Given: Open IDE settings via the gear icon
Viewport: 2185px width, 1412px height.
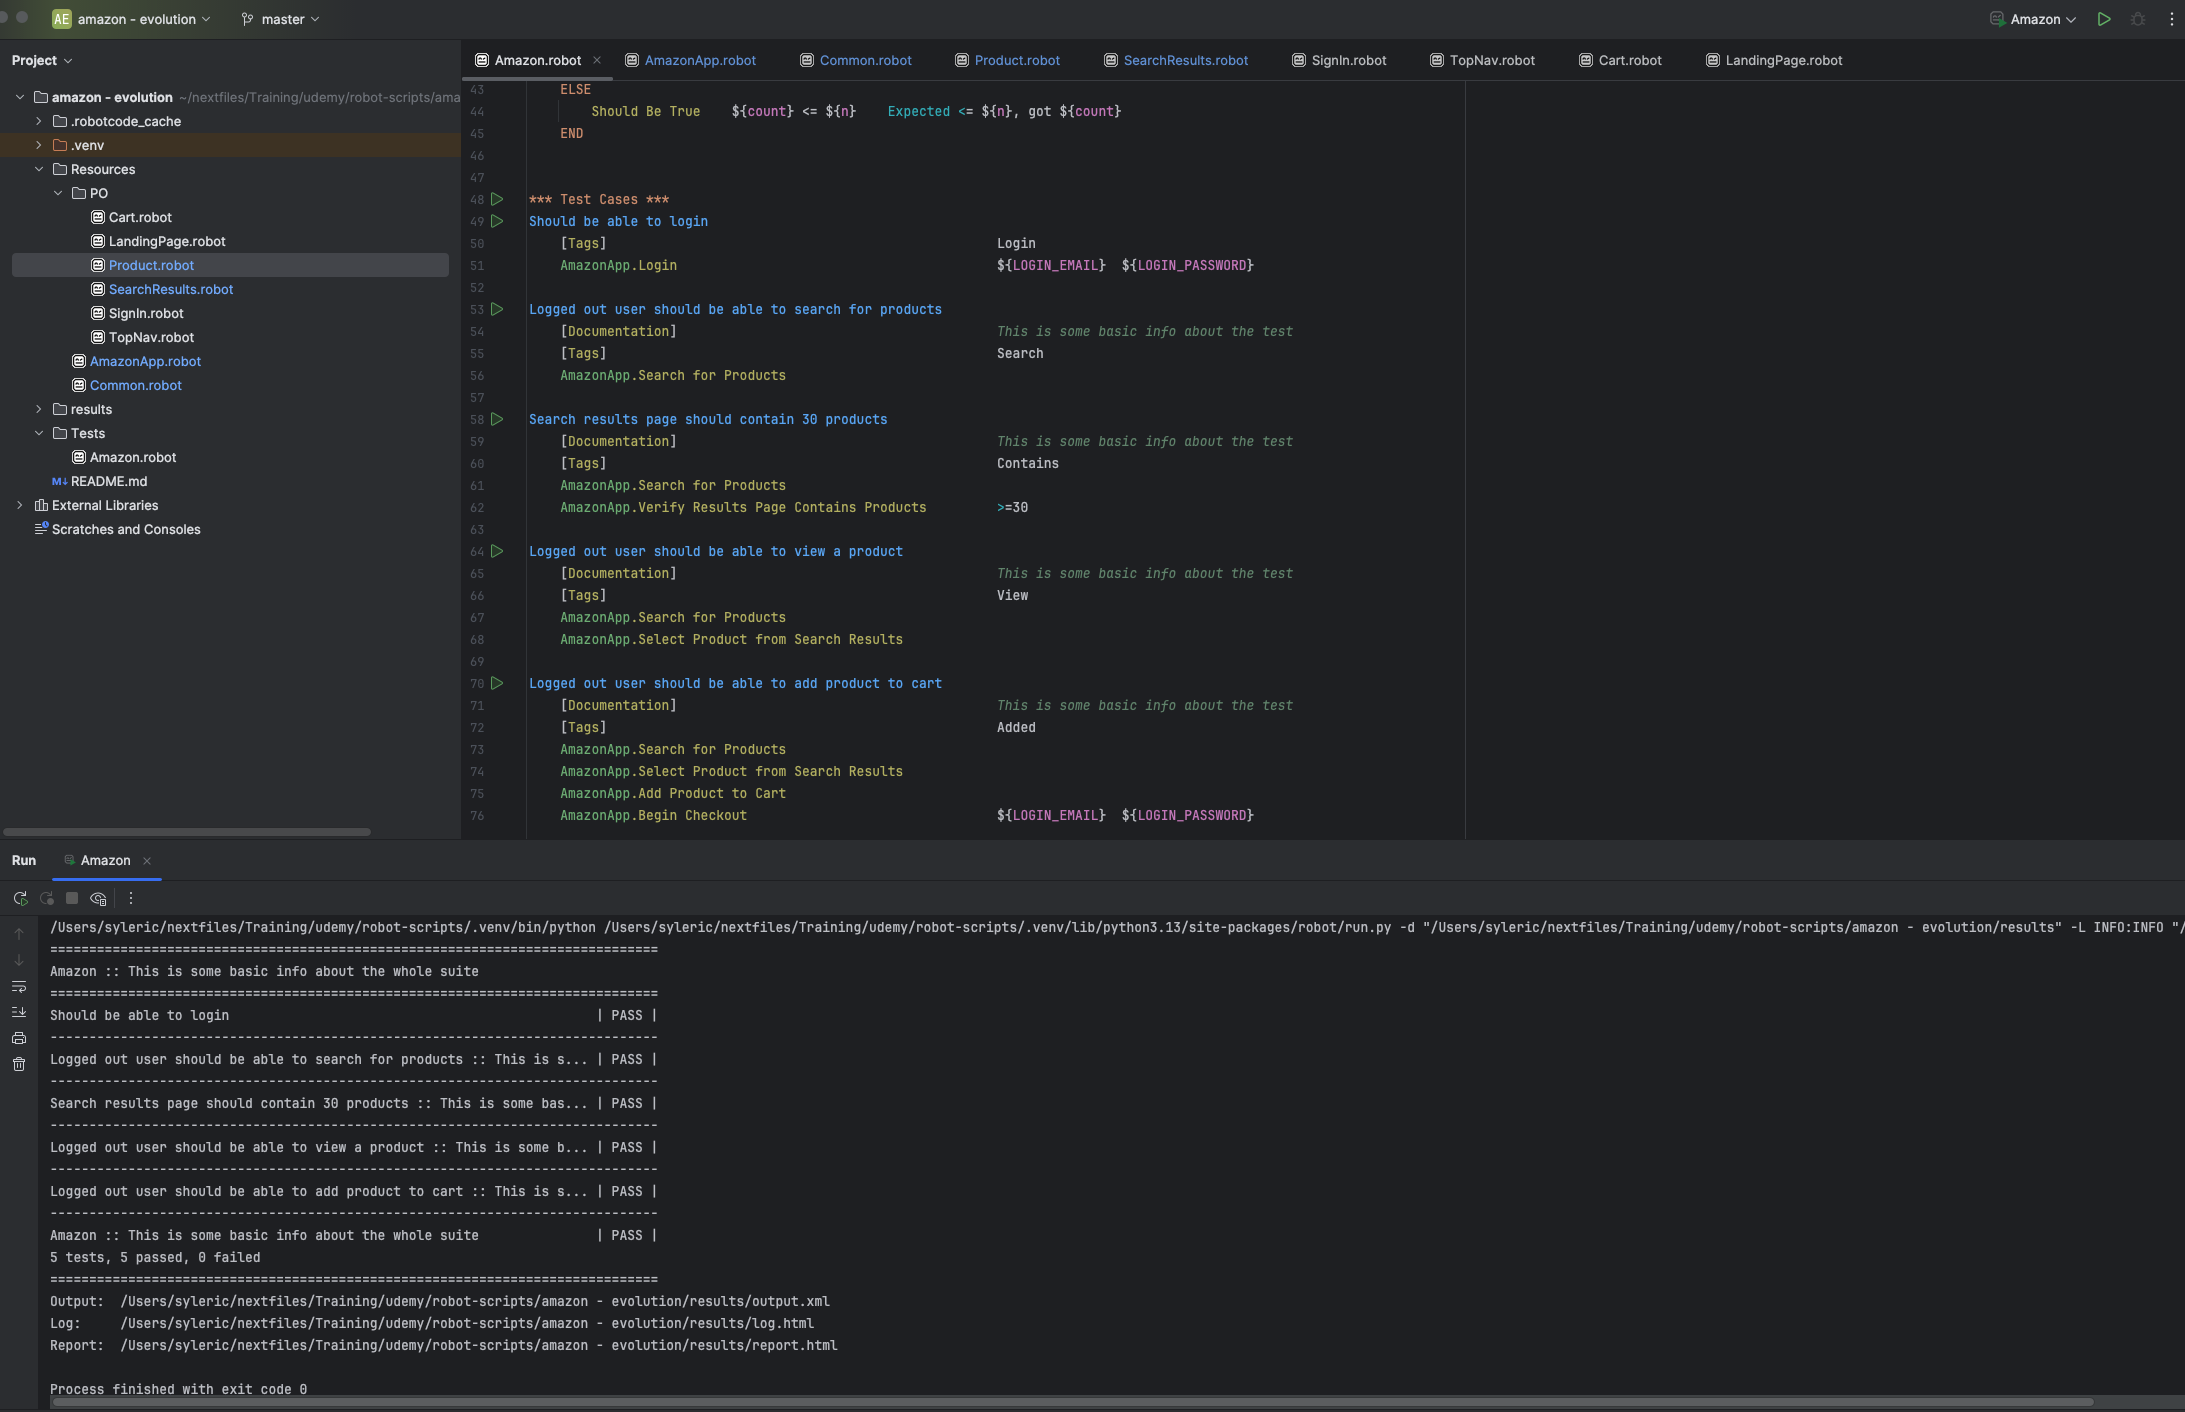Looking at the screenshot, I should pyautogui.click(x=2171, y=19).
